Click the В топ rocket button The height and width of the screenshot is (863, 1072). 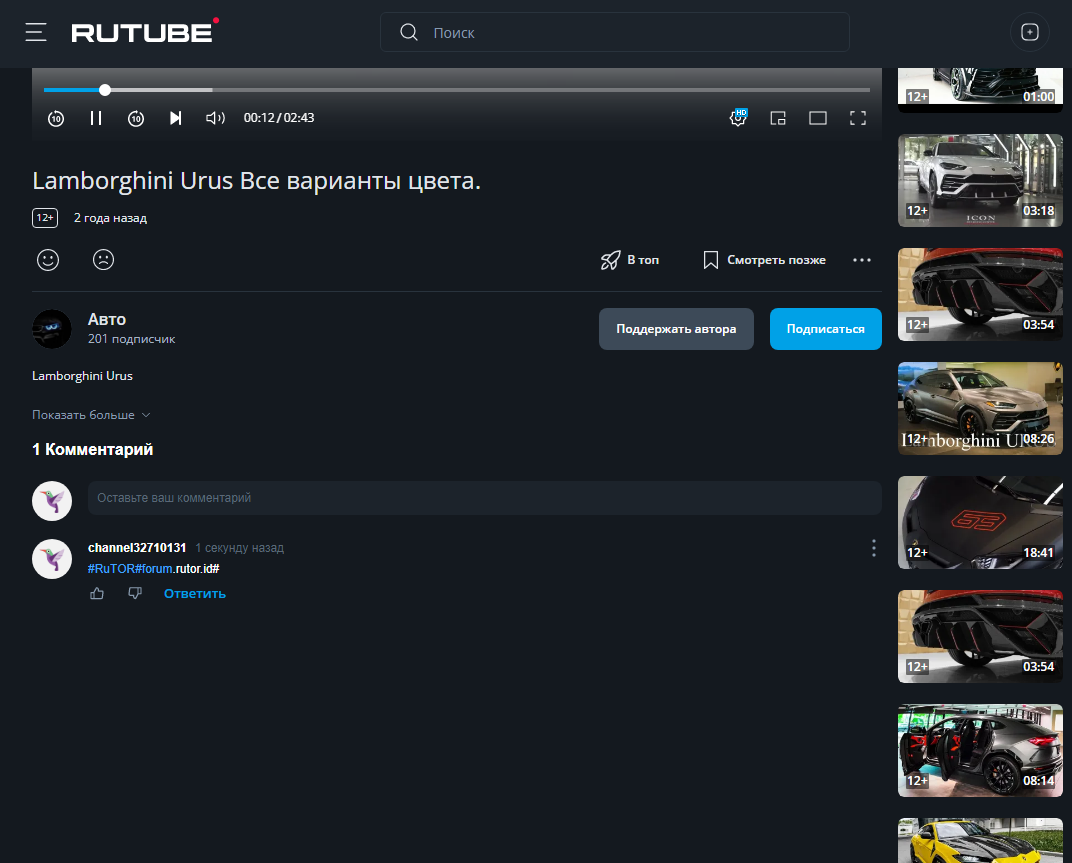pyautogui.click(x=630, y=260)
